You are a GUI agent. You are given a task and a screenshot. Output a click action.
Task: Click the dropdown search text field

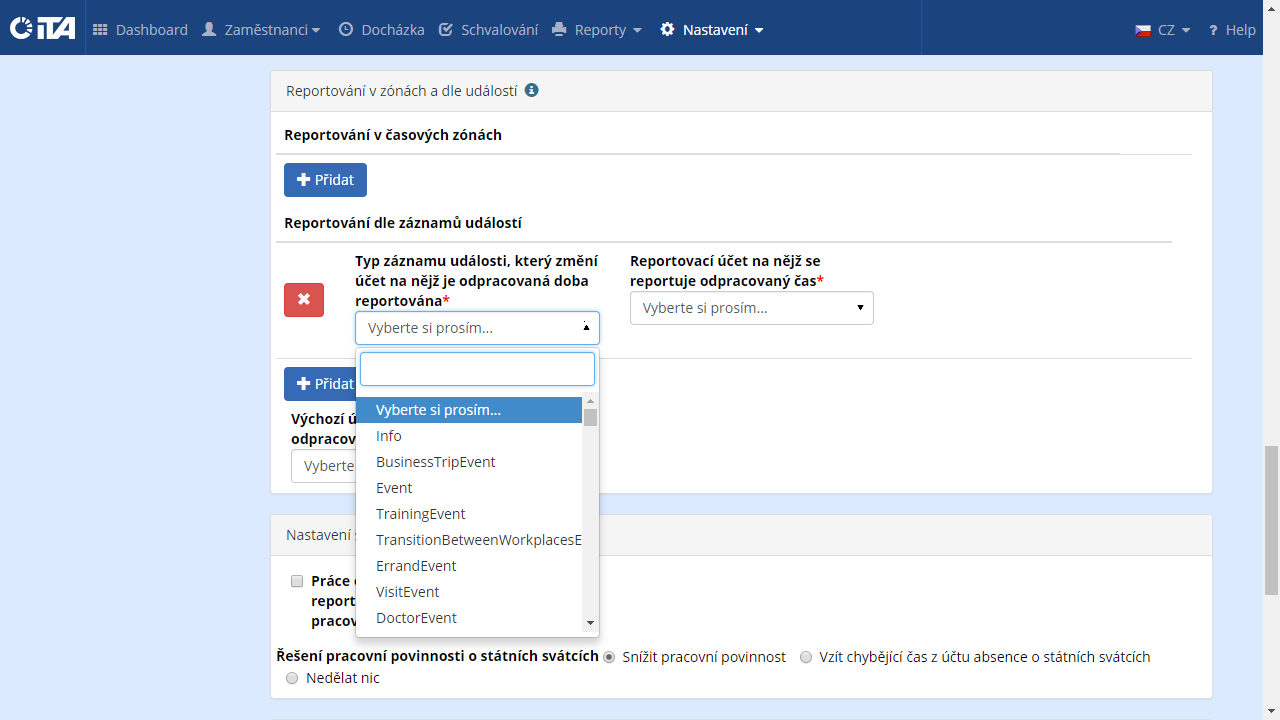[477, 369]
